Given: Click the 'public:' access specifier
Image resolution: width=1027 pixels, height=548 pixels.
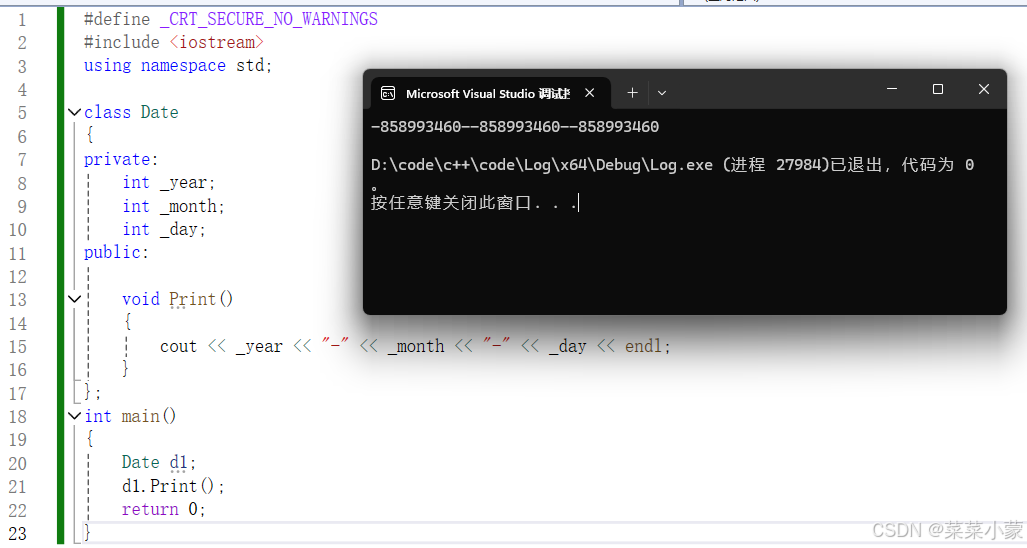Looking at the screenshot, I should 116,253.
